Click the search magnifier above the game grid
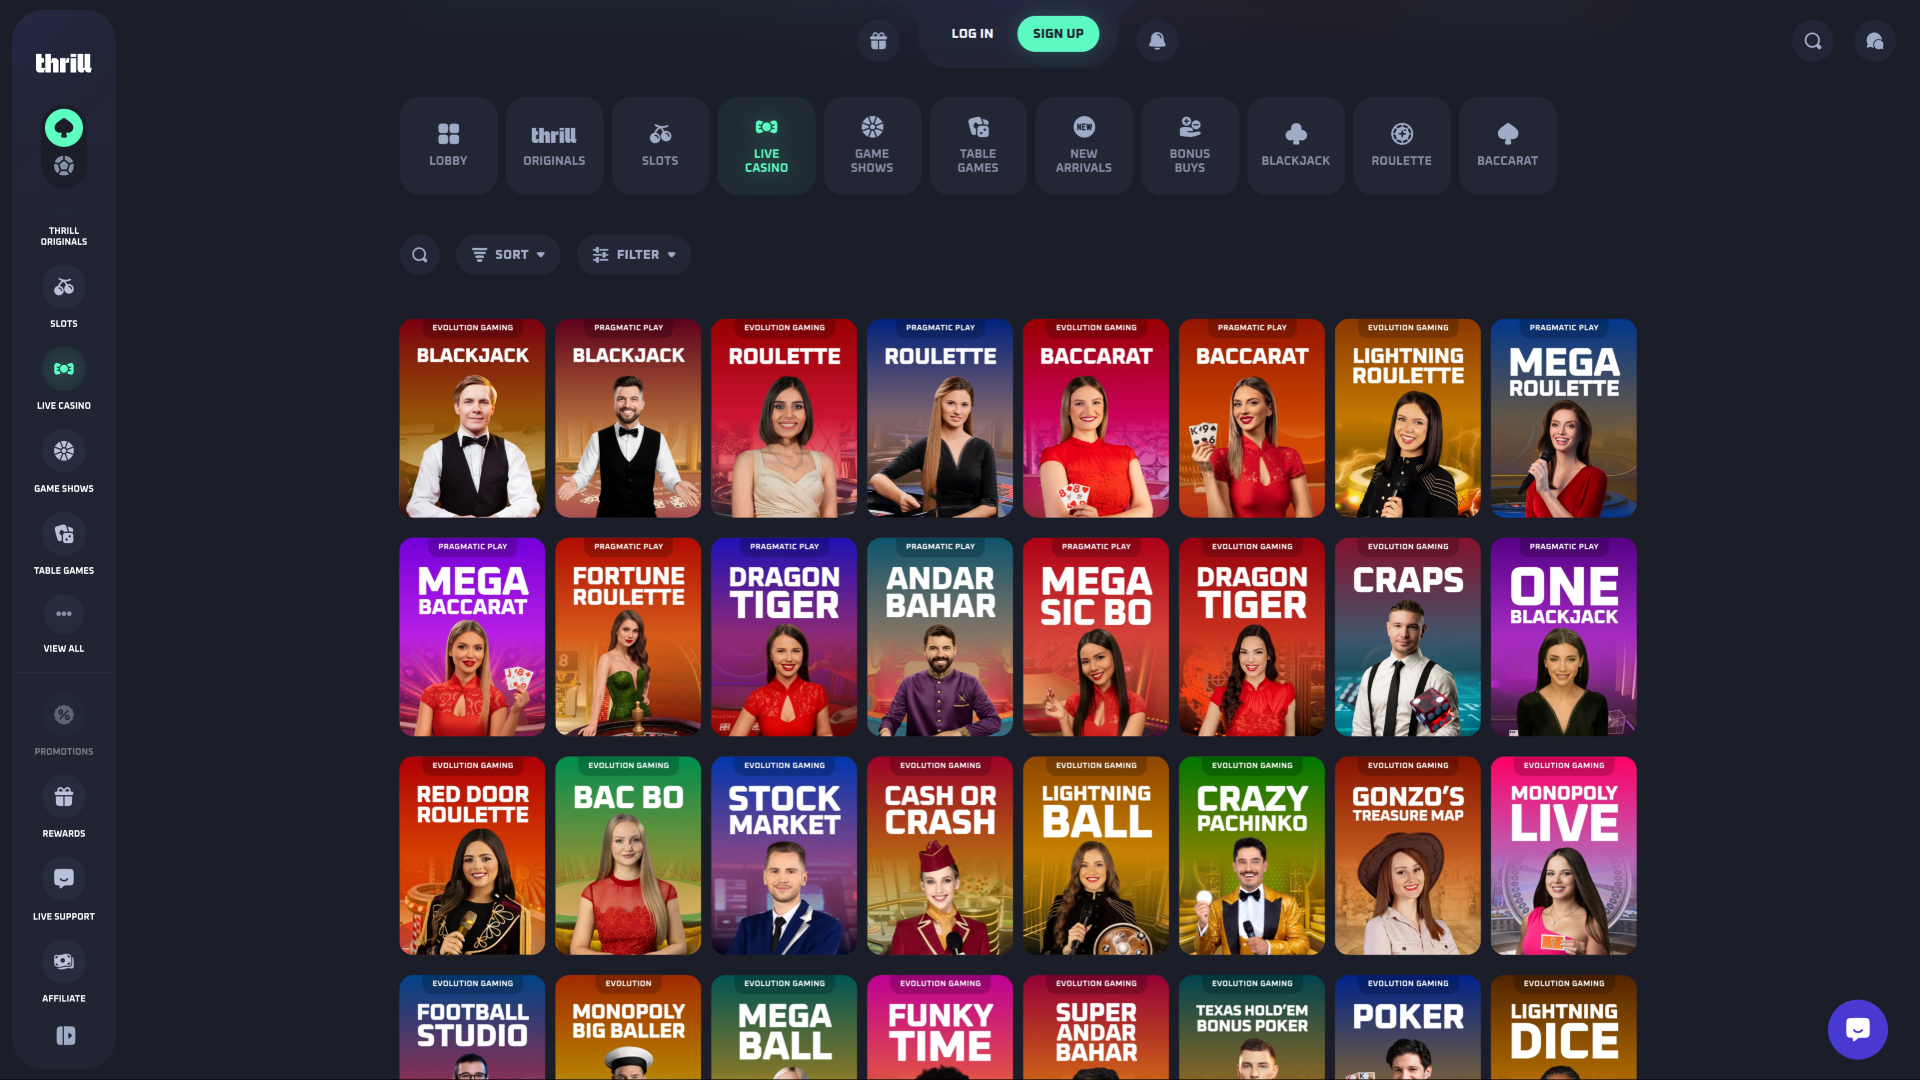This screenshot has width=1920, height=1080. pyautogui.click(x=419, y=254)
